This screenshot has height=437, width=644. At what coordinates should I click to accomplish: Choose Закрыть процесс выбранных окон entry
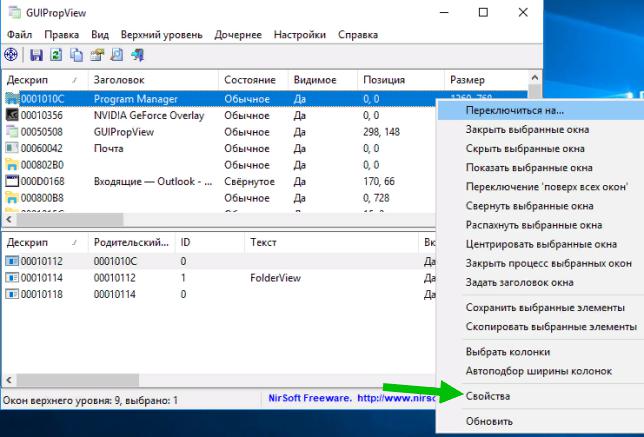coord(540,263)
